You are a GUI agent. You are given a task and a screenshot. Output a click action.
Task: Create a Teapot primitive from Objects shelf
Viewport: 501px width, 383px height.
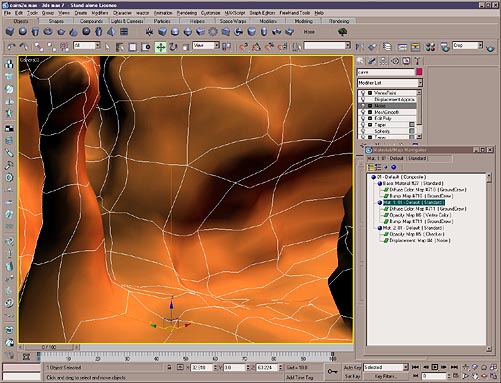61,32
